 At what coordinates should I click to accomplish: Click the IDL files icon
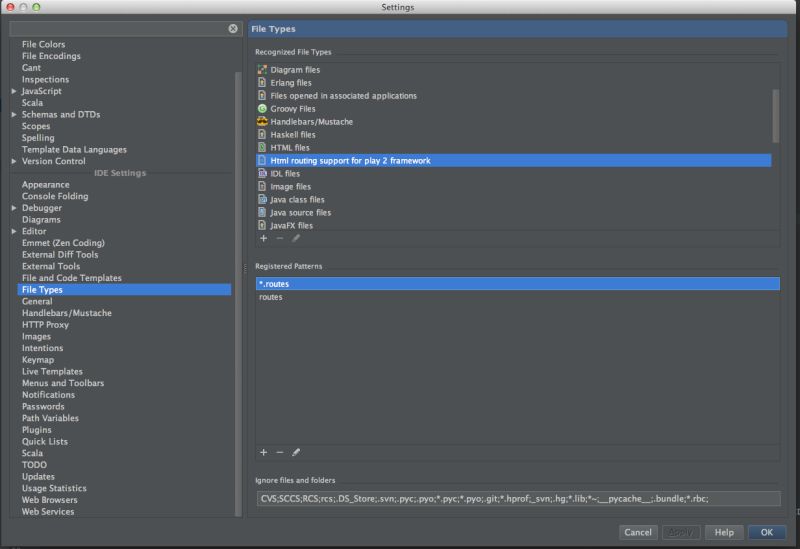[262, 173]
